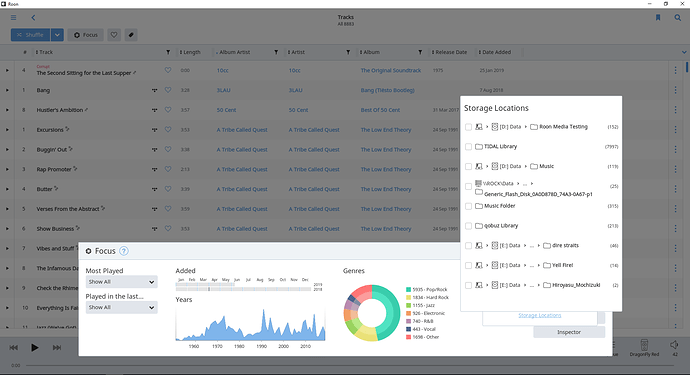Favorite the track Butter
Screen dimensions: 690x375
[x=168, y=189]
